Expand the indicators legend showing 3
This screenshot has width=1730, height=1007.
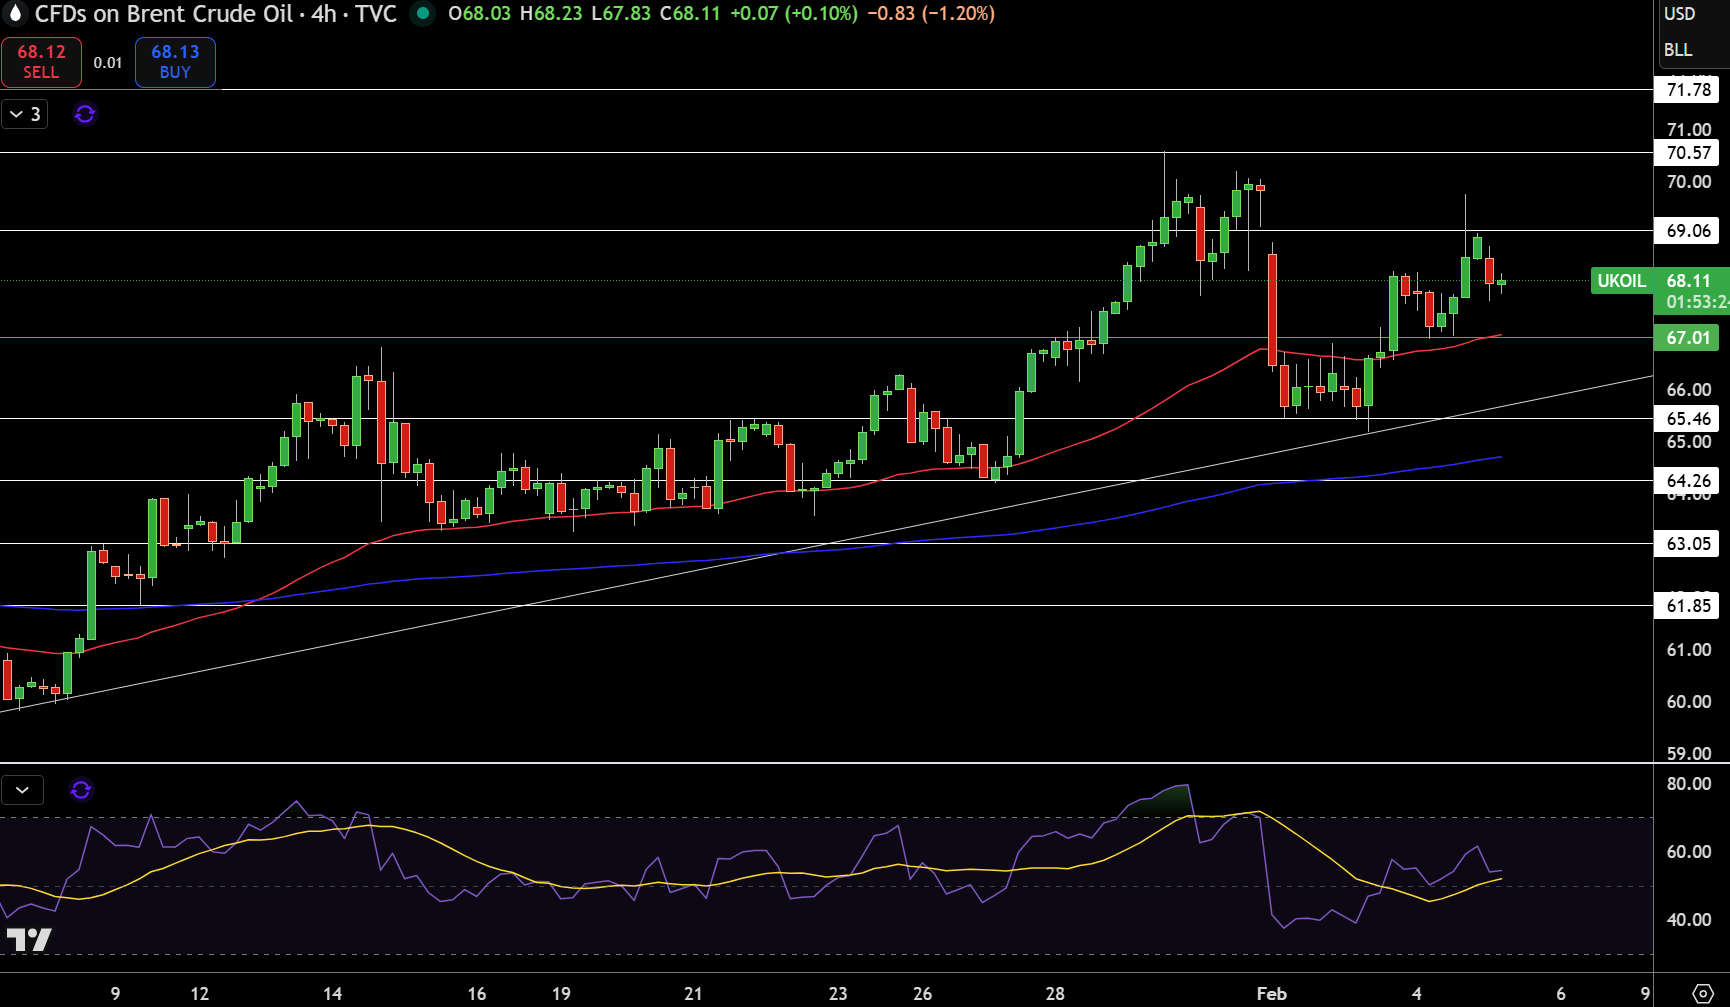point(25,114)
